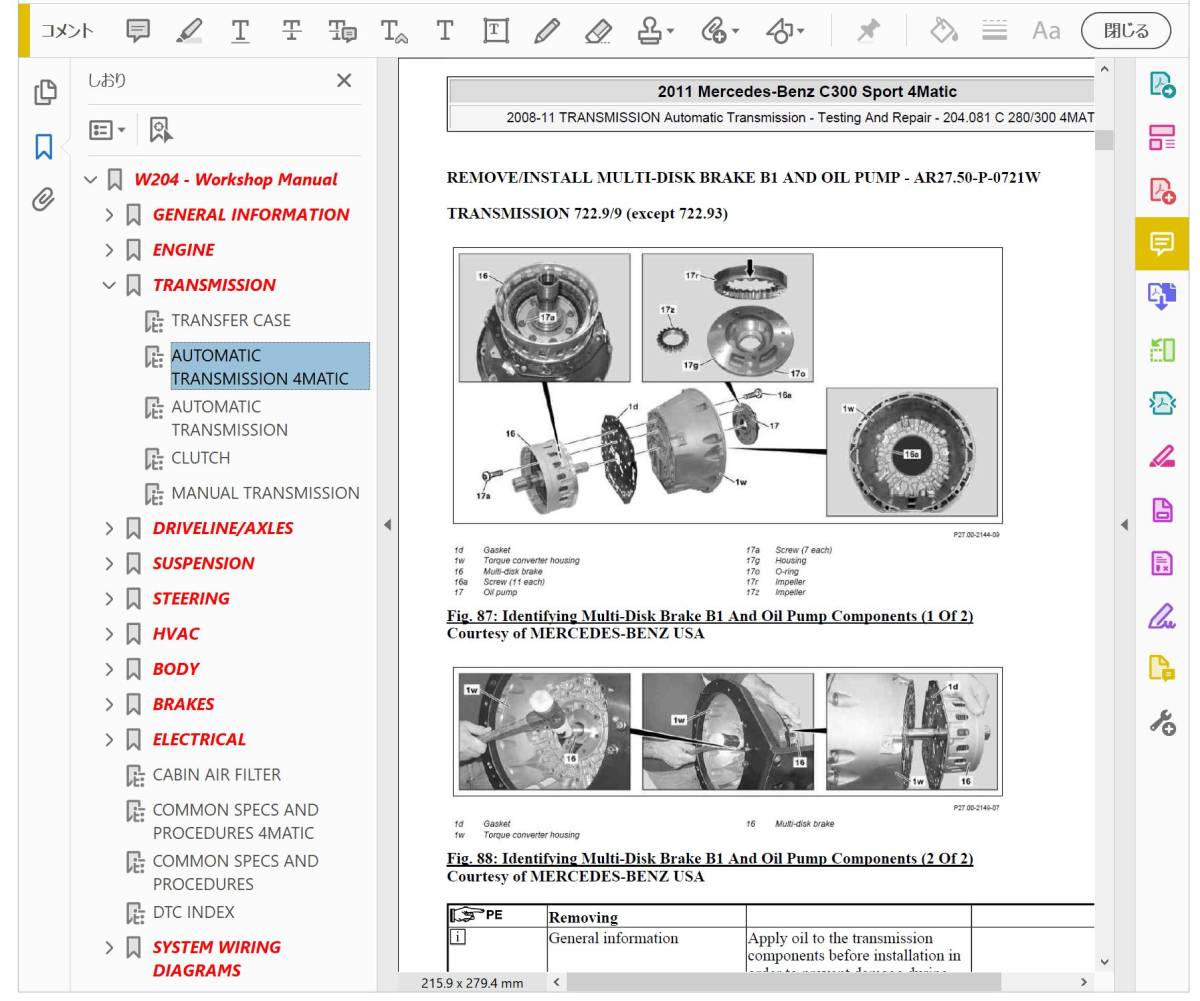Open the page thumbnails panel

[x=44, y=93]
